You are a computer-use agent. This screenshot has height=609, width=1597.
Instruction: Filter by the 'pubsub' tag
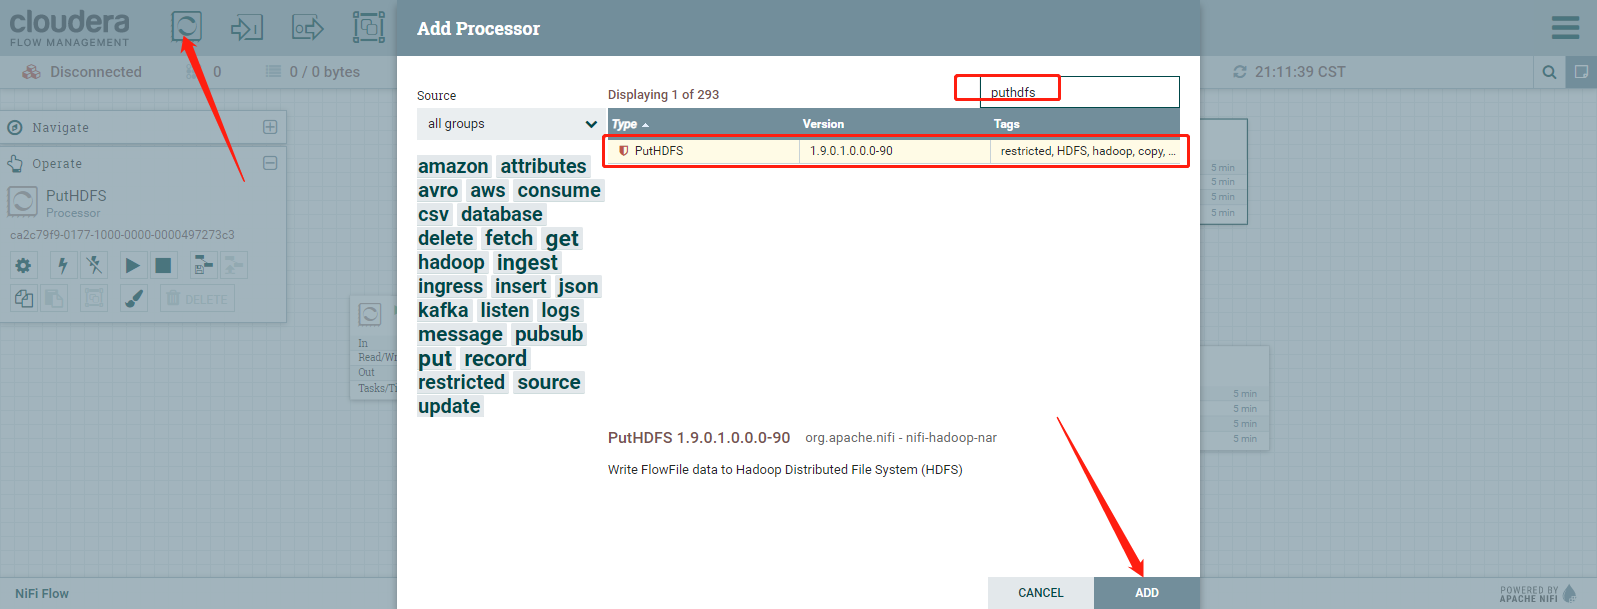(549, 334)
